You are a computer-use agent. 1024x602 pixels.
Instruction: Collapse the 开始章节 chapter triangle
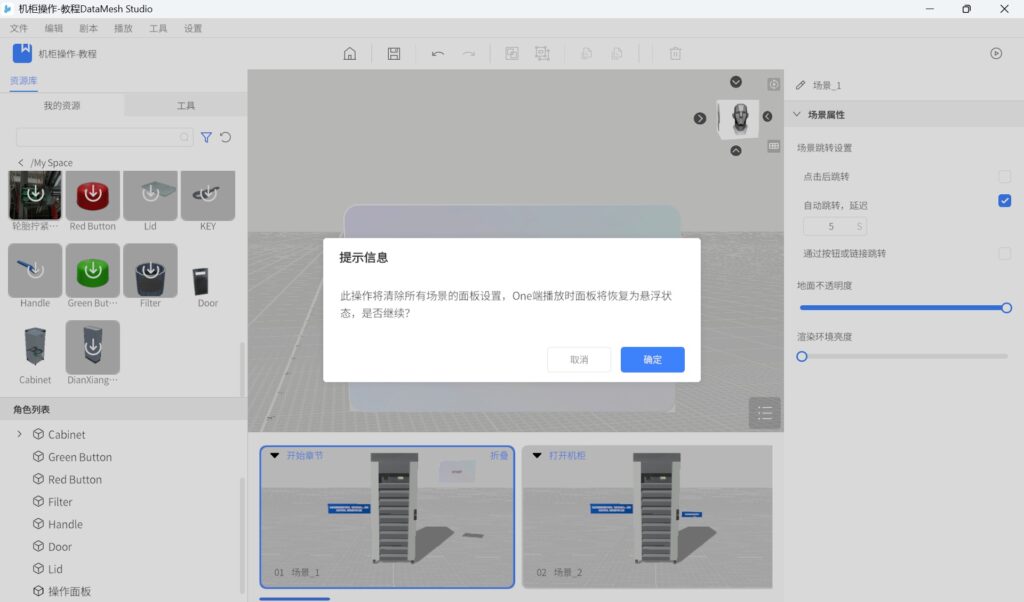pyautogui.click(x=275, y=456)
